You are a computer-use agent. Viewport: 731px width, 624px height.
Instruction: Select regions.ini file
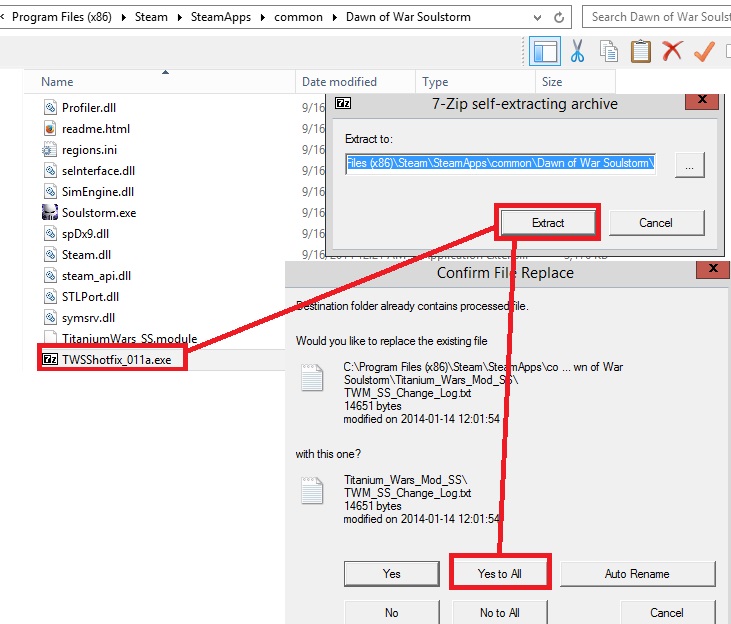(89, 150)
